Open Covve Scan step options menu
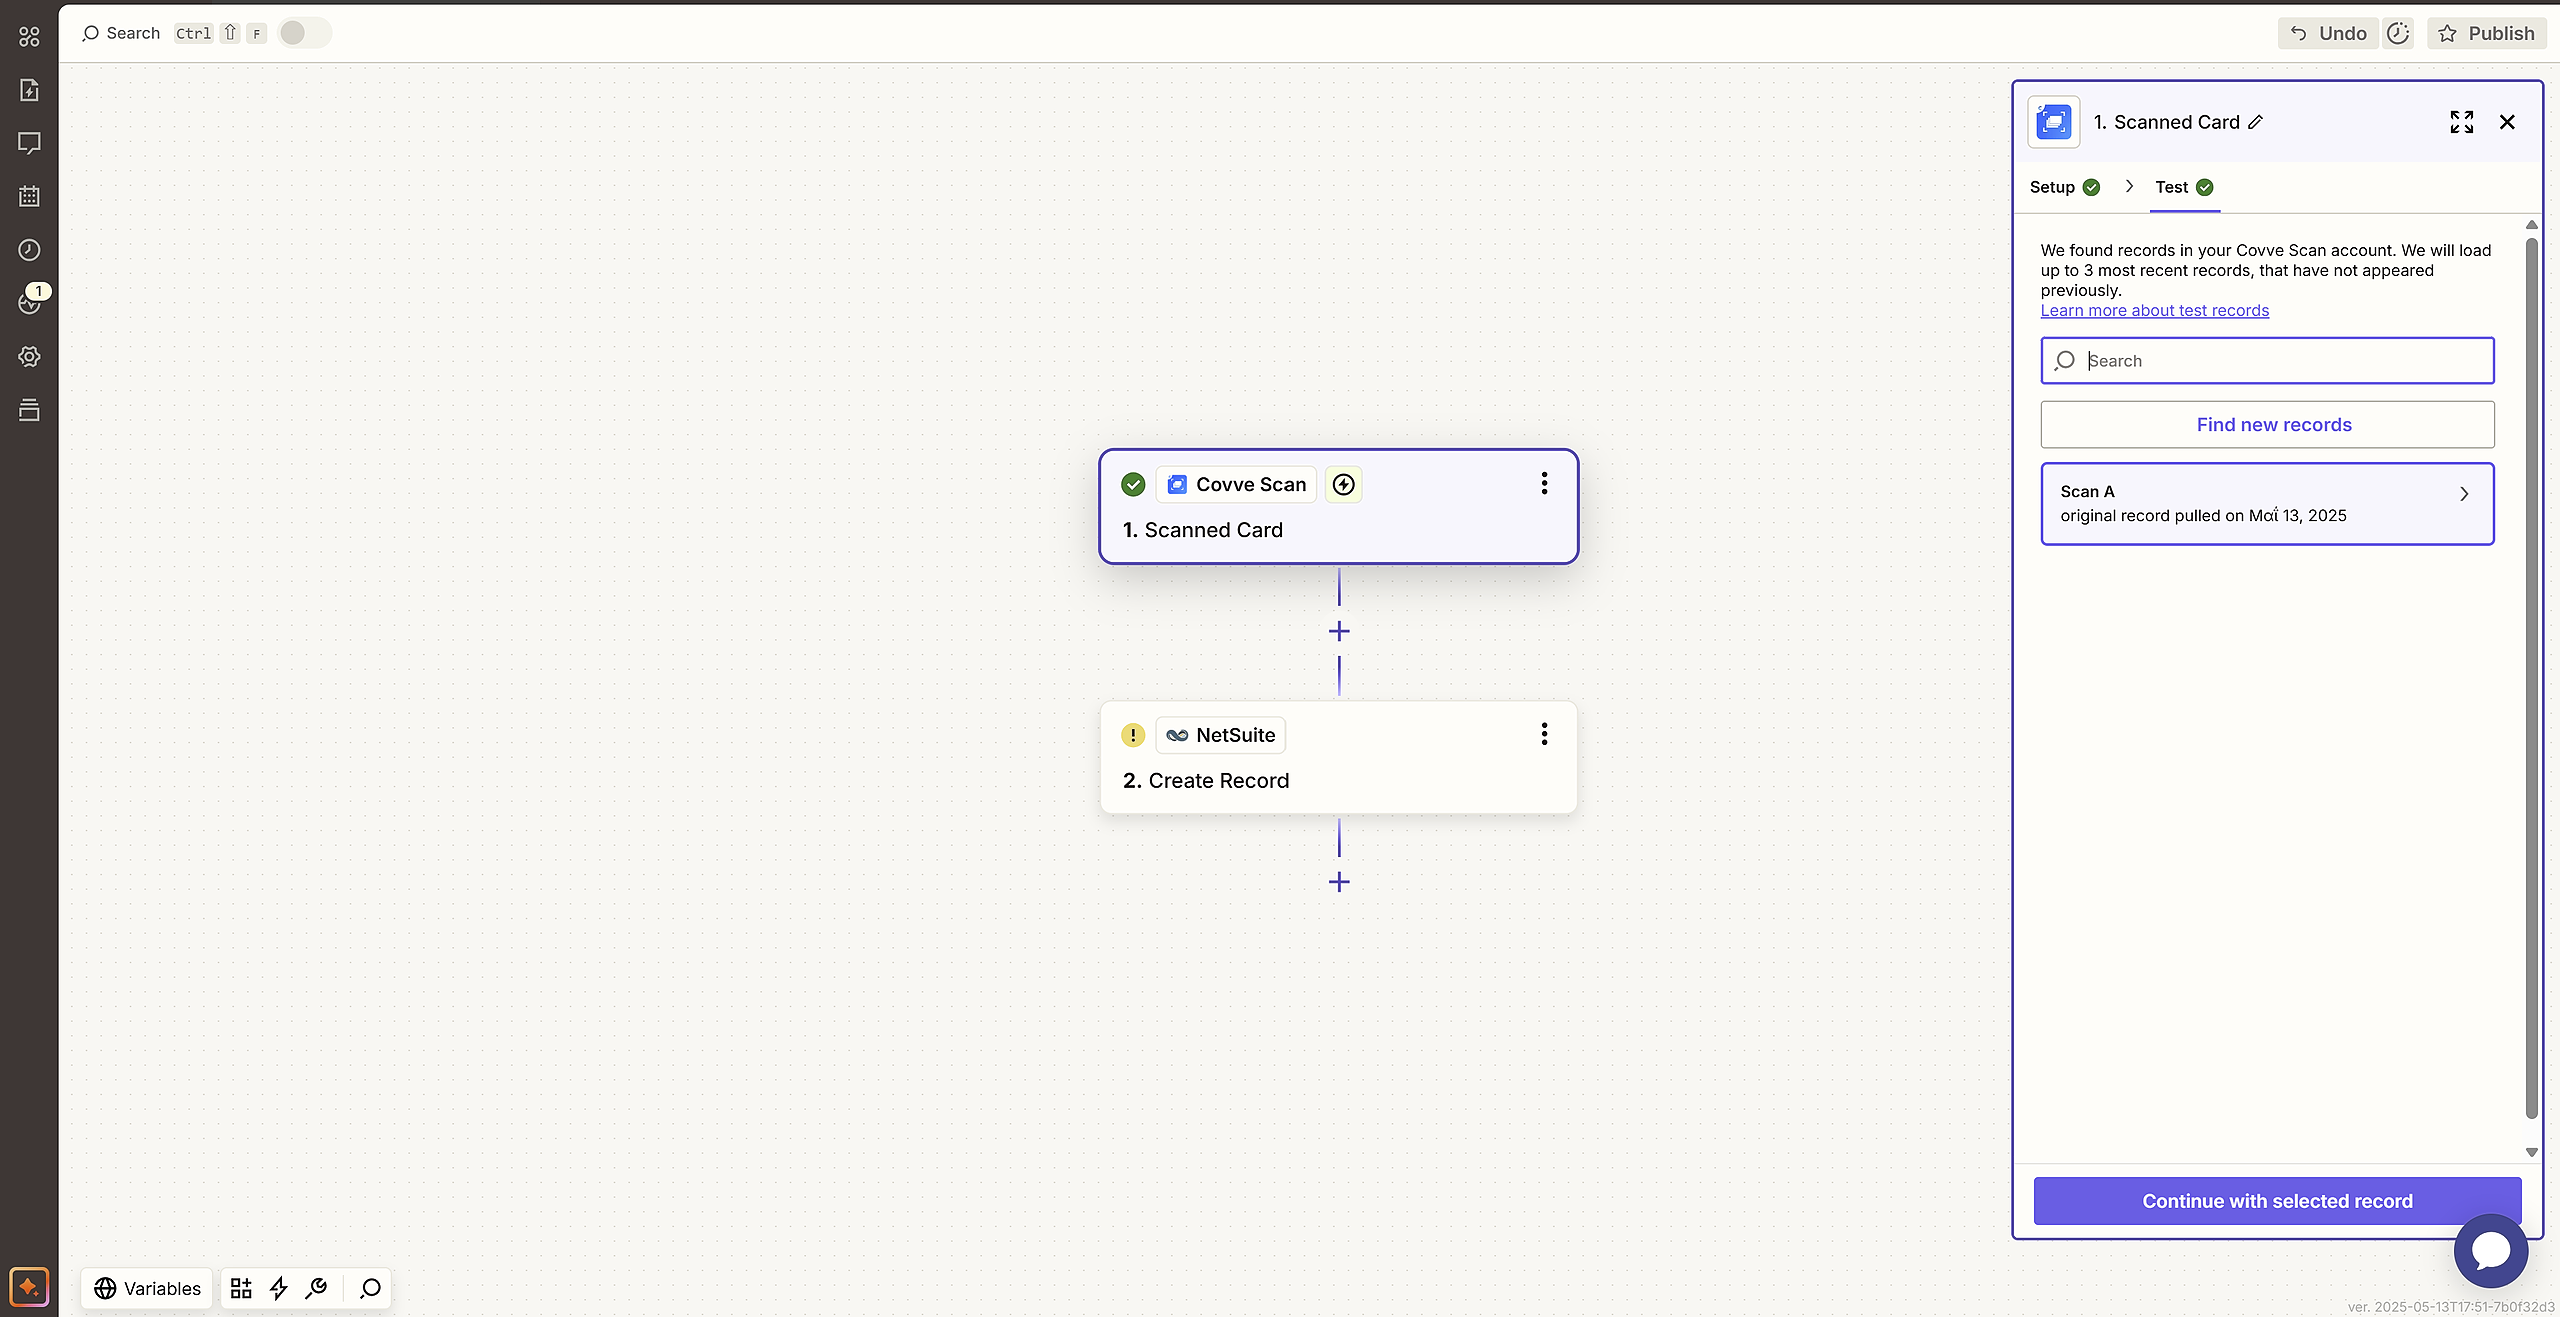Image resolution: width=2560 pixels, height=1317 pixels. [1544, 484]
